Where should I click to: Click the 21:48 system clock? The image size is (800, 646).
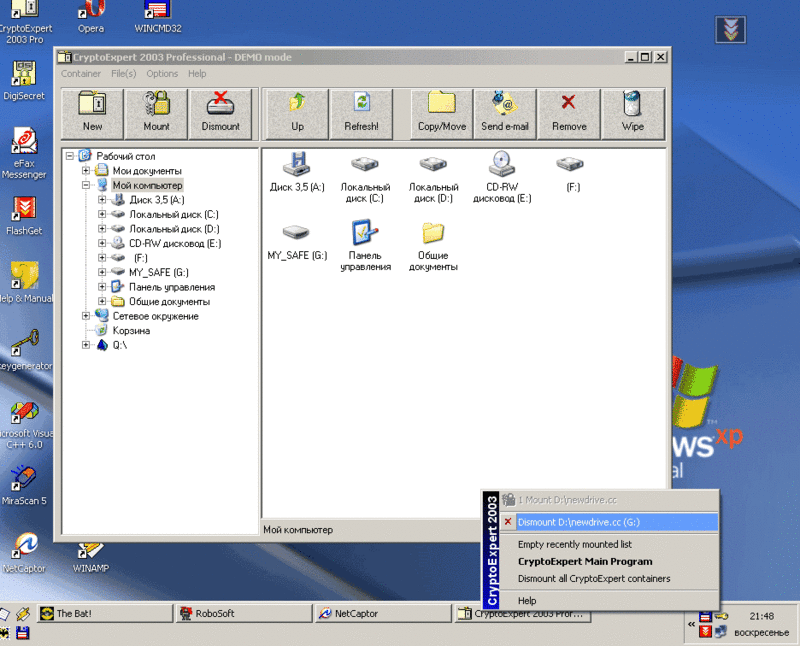click(761, 616)
